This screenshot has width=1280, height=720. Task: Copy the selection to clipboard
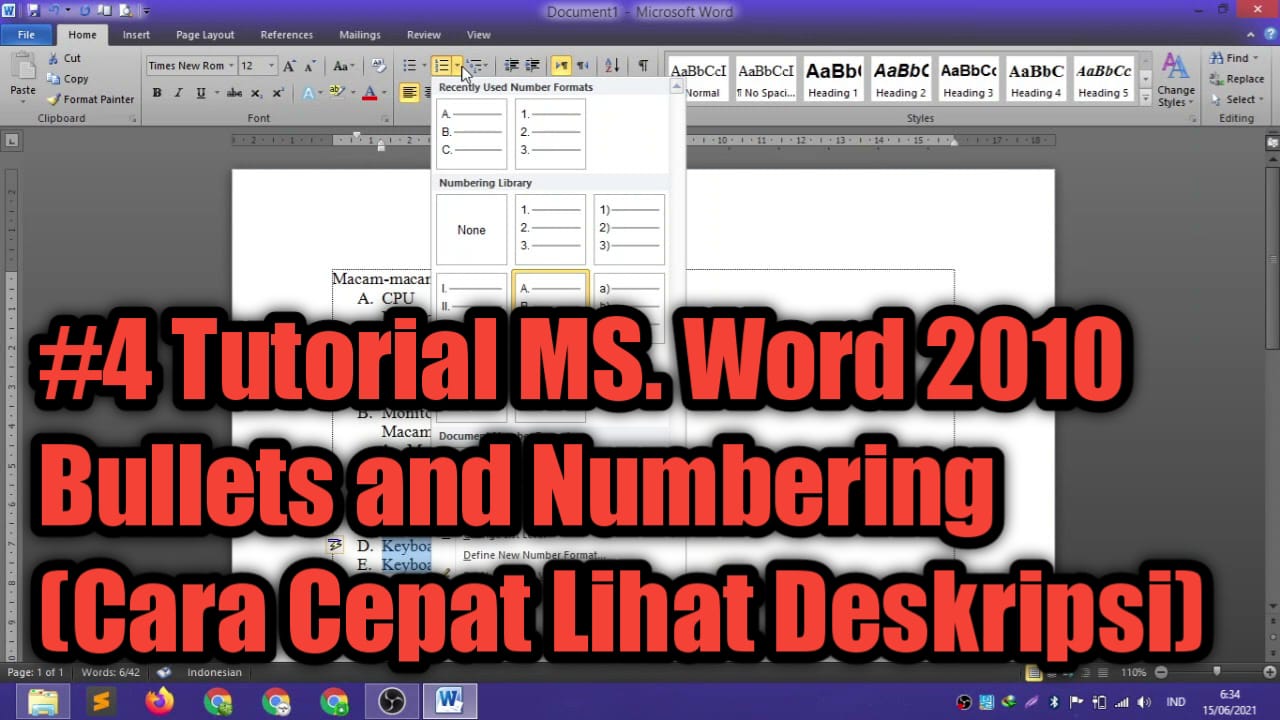tap(67, 79)
